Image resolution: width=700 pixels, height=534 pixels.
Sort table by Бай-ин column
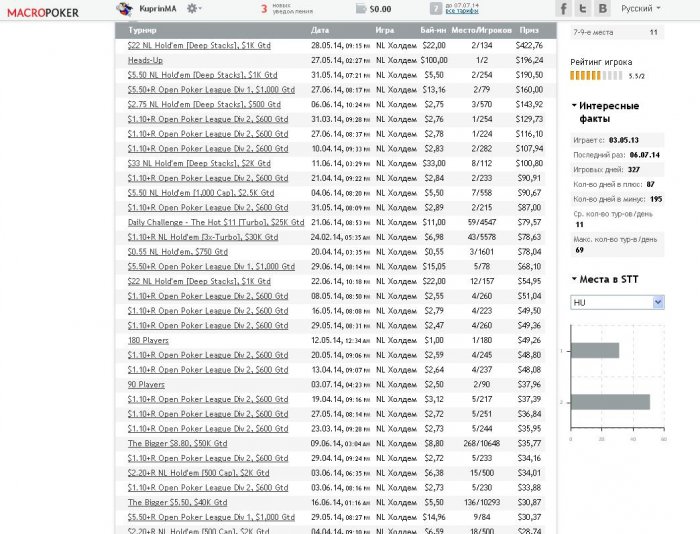tap(433, 30)
